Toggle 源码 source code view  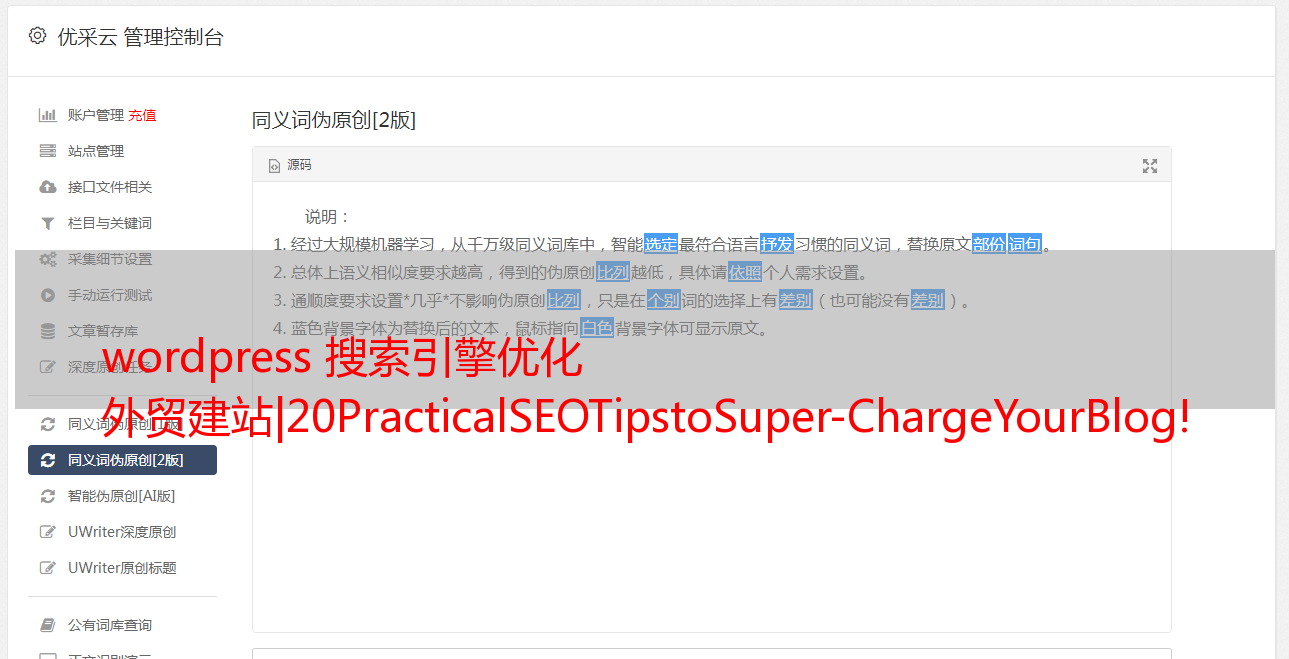pyautogui.click(x=290, y=165)
